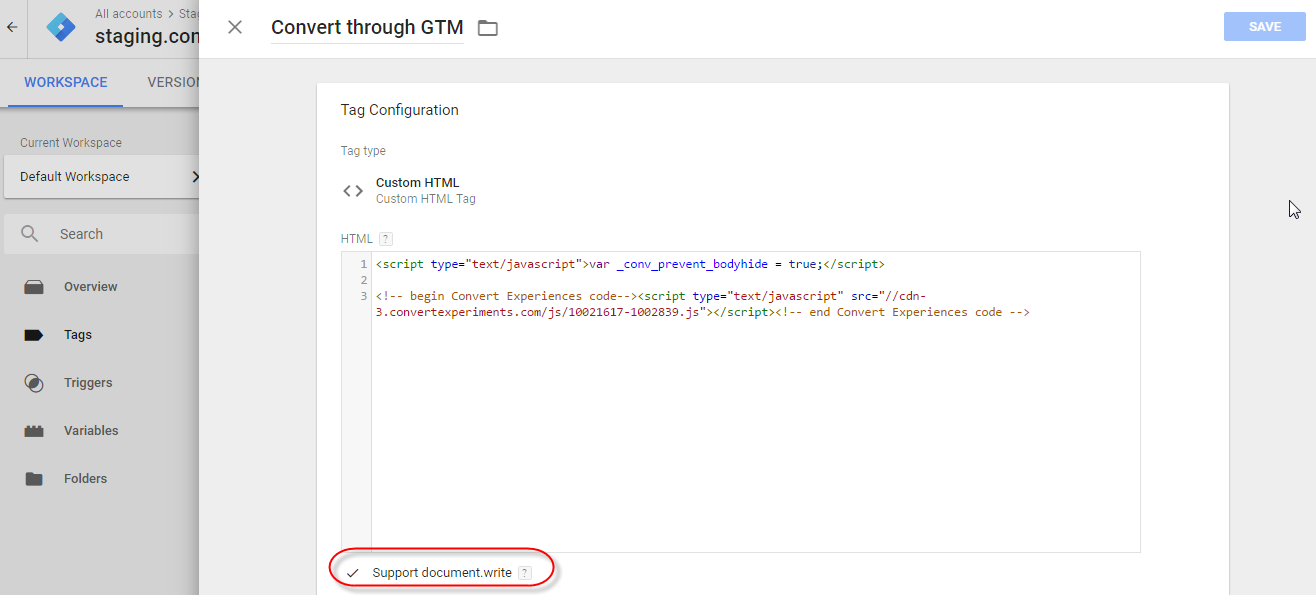Image resolution: width=1316 pixels, height=595 pixels.
Task: Switch to the Workspace tab
Action: click(x=66, y=82)
